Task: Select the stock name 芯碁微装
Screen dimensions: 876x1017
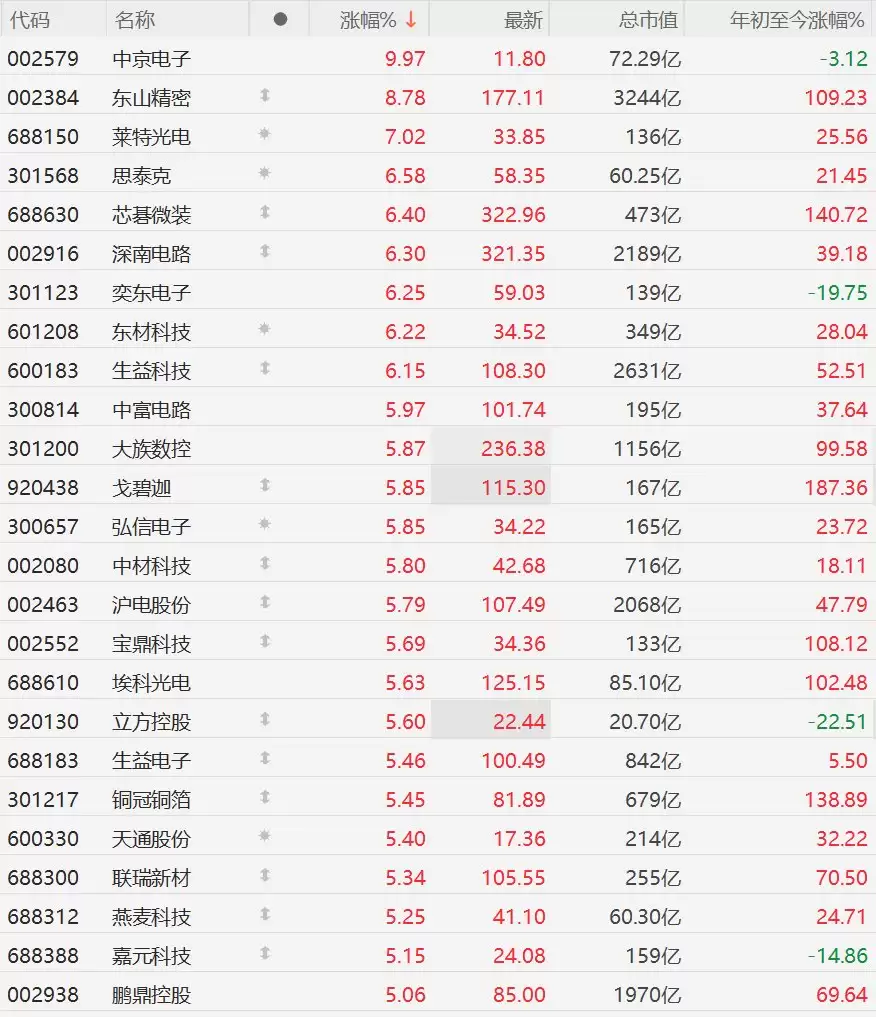Action: (x=151, y=215)
